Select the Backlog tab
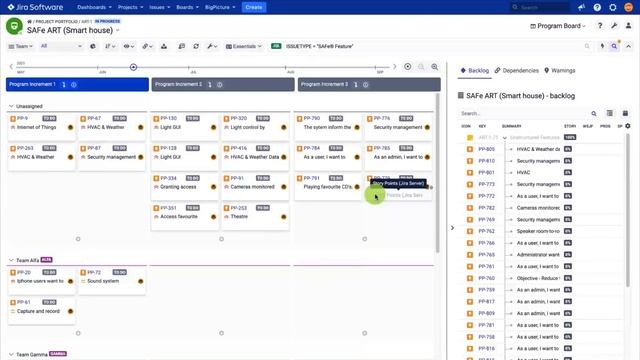The height and width of the screenshot is (360, 640). click(475, 70)
